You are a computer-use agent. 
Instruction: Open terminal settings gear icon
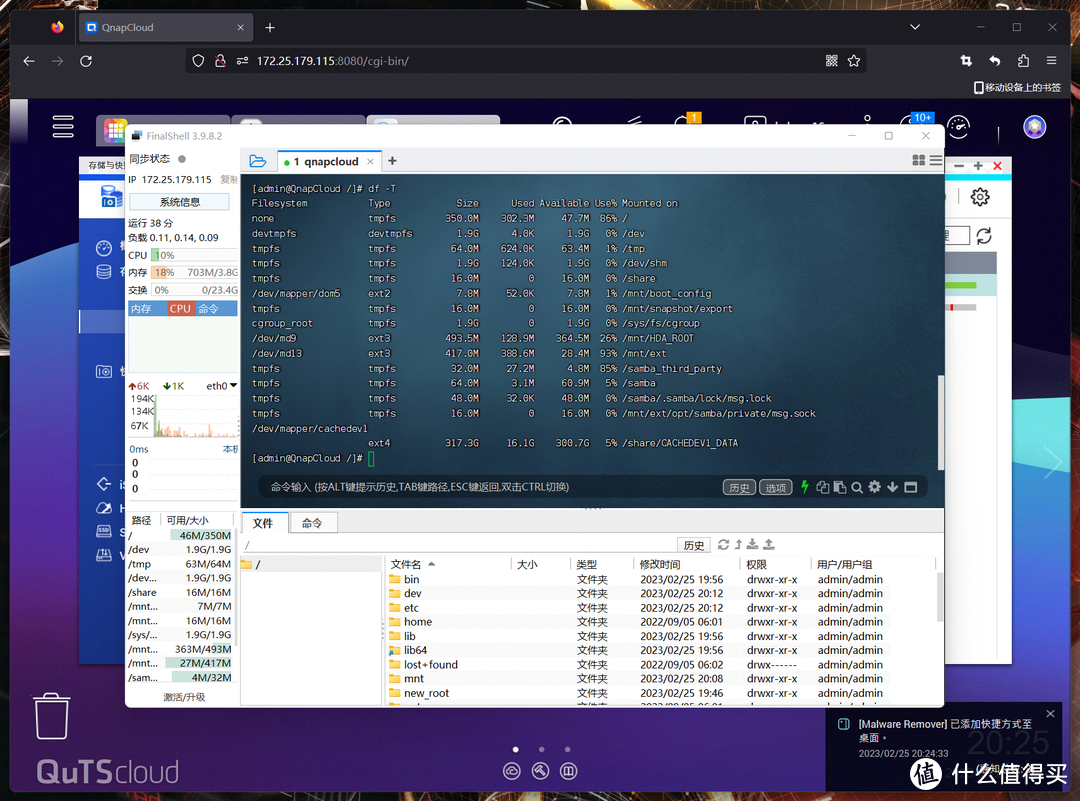[875, 487]
